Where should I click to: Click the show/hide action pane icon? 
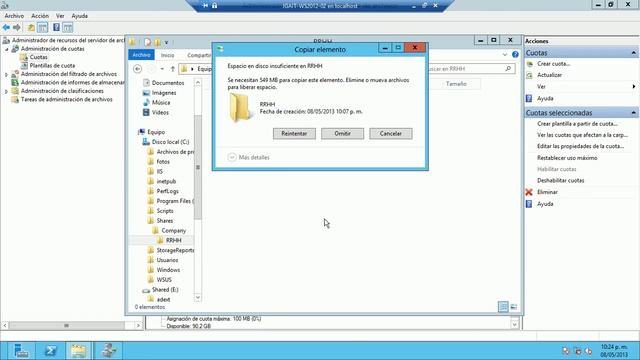[x=68, y=28]
